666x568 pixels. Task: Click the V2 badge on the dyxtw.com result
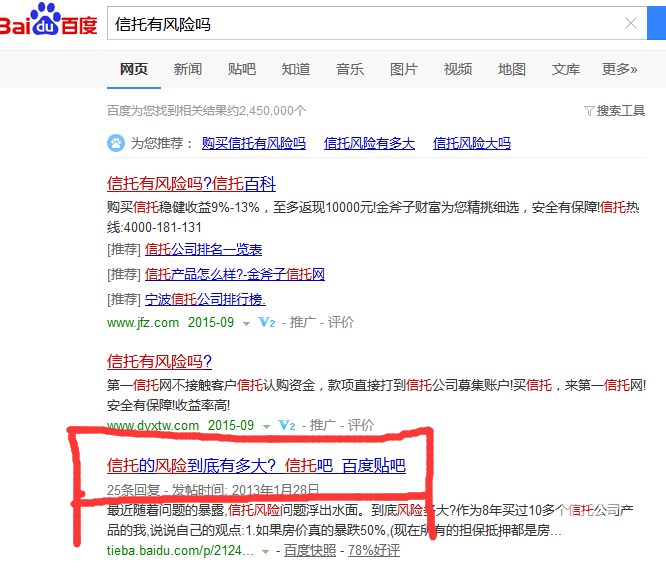coord(287,425)
